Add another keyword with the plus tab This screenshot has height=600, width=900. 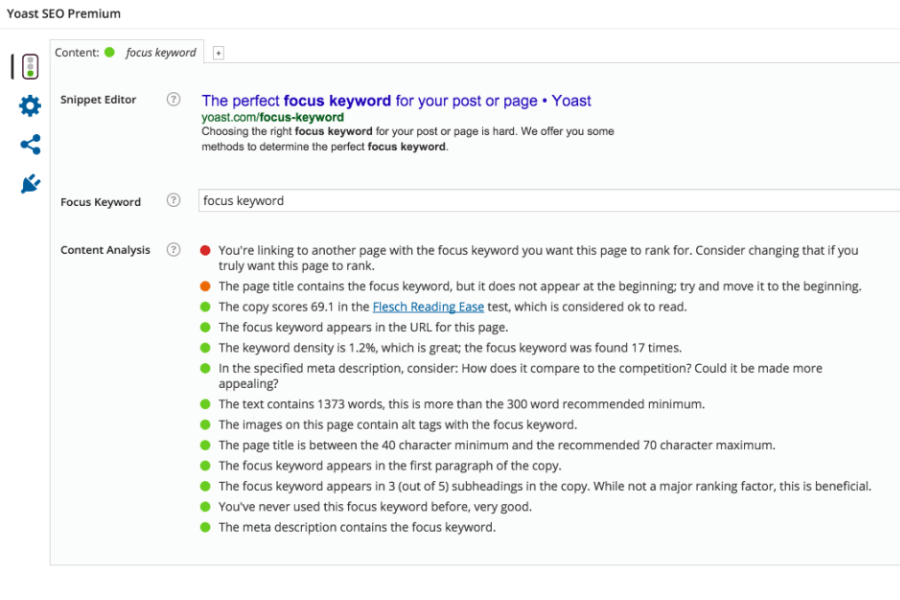click(218, 53)
